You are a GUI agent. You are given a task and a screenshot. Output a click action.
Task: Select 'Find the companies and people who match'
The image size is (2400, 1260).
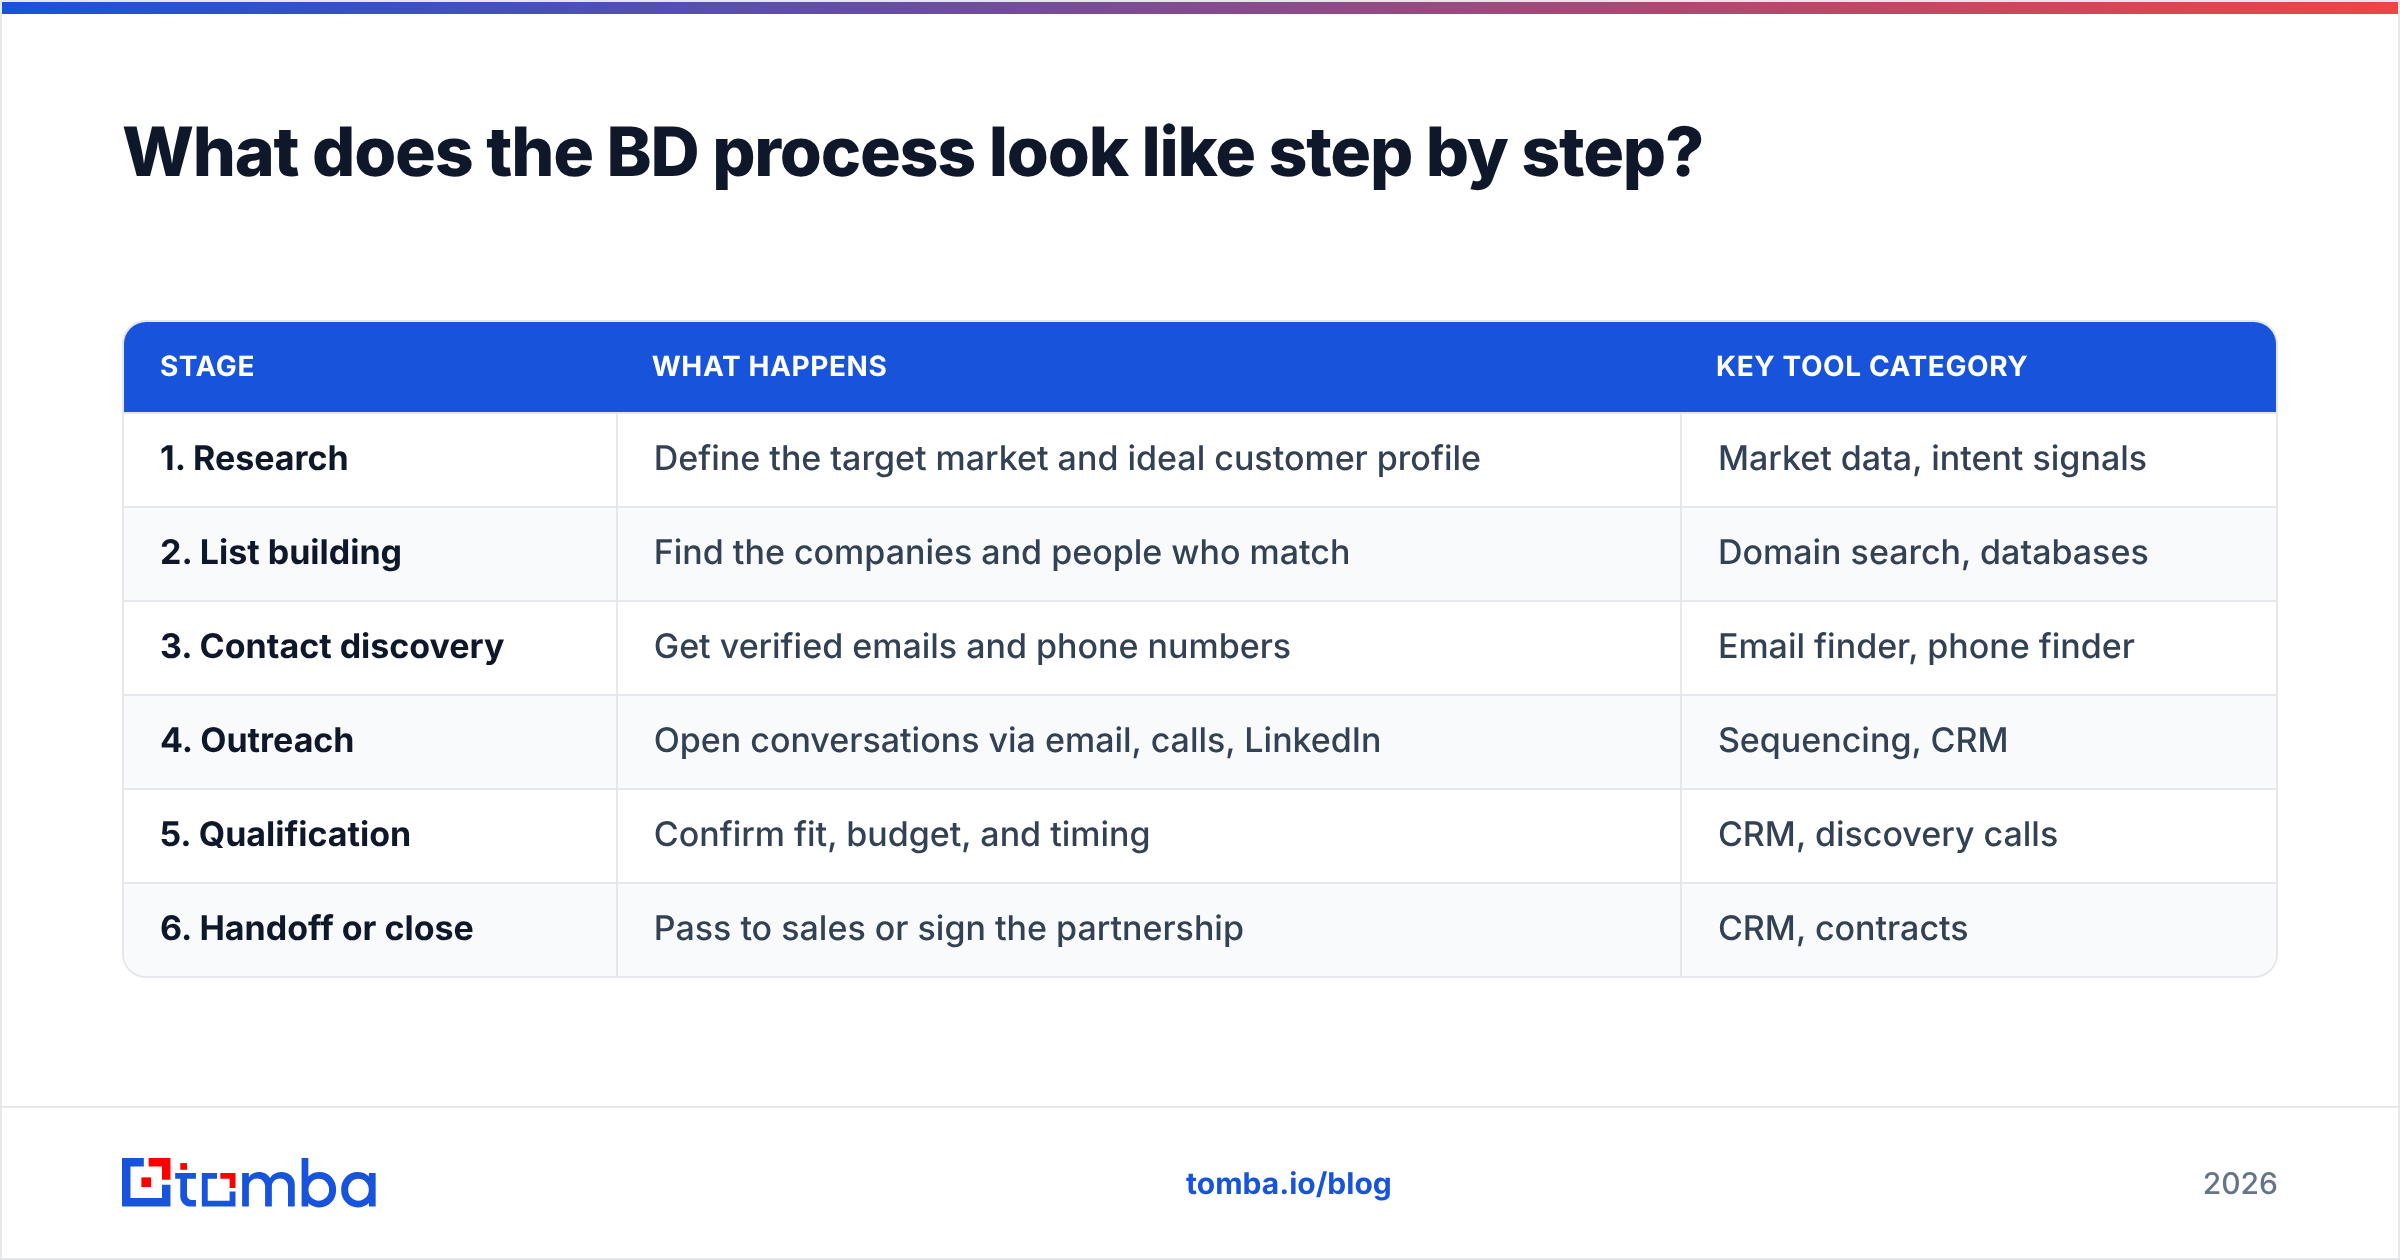(x=1002, y=552)
